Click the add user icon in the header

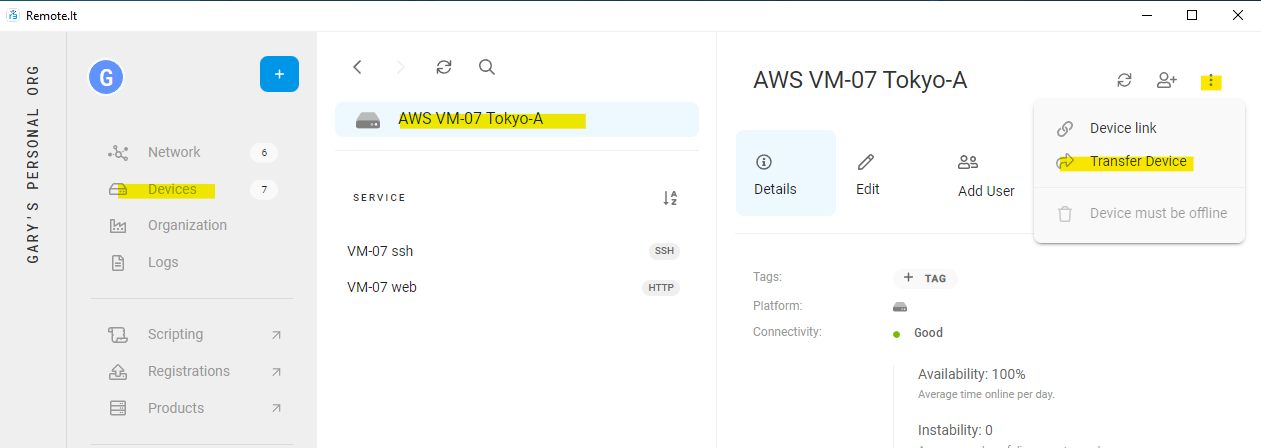[x=1167, y=80]
